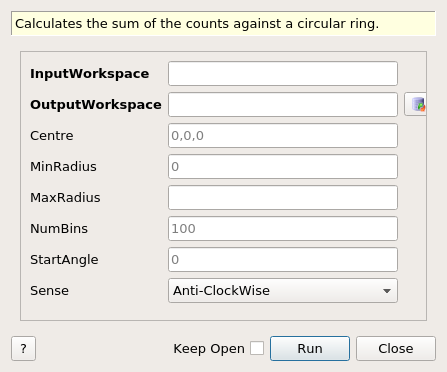This screenshot has width=447, height=372.
Task: Click the Sense label
Action: (49, 291)
